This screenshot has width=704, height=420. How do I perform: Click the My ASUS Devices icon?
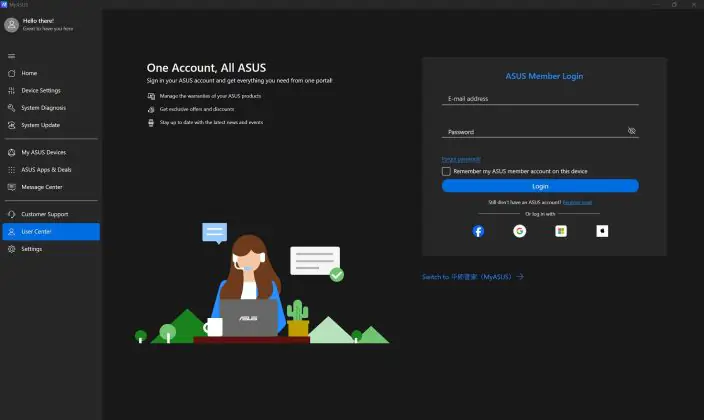(x=12, y=153)
